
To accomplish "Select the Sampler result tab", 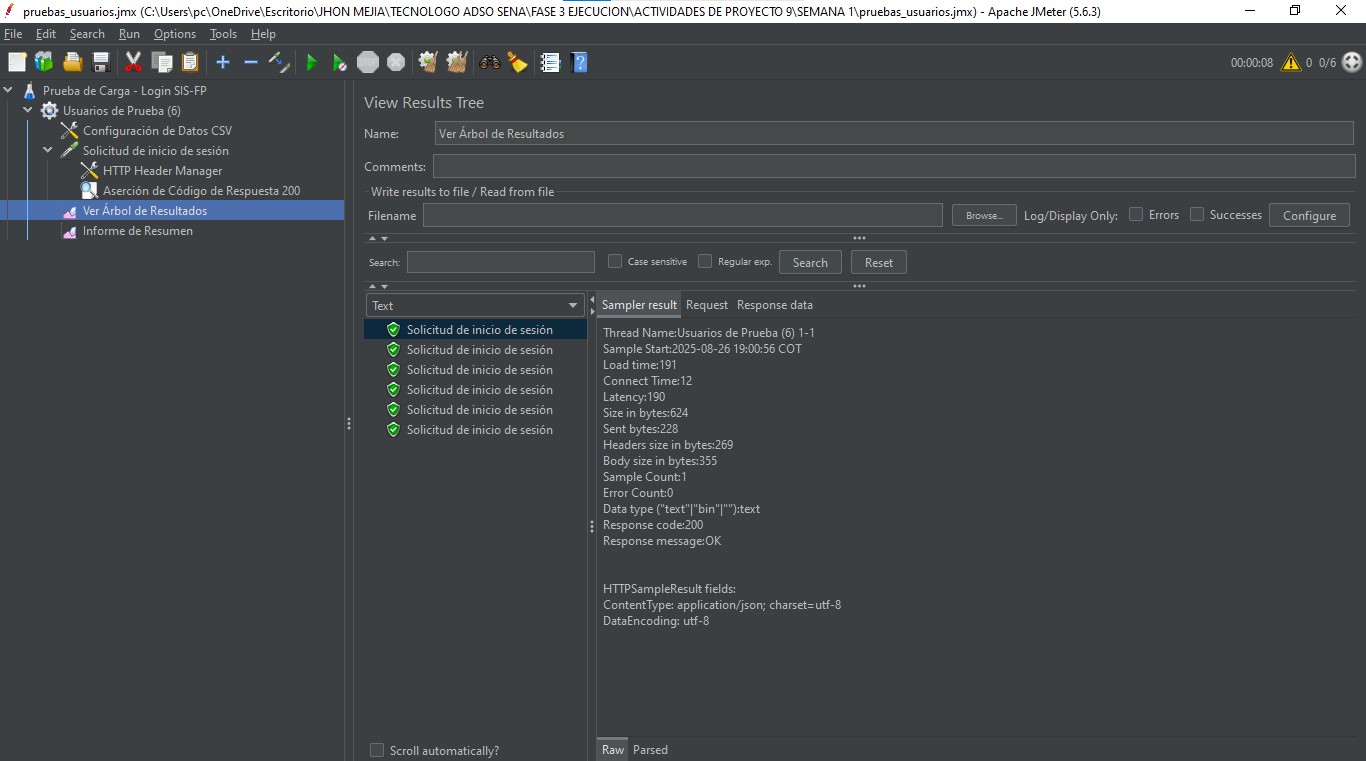I will pos(640,305).
